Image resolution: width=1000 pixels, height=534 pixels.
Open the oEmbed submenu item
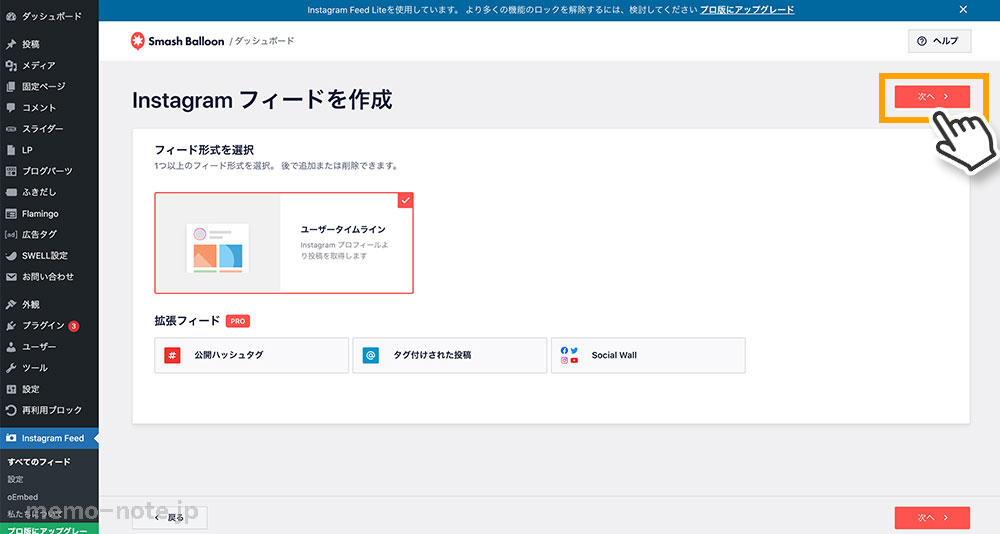click(22, 496)
